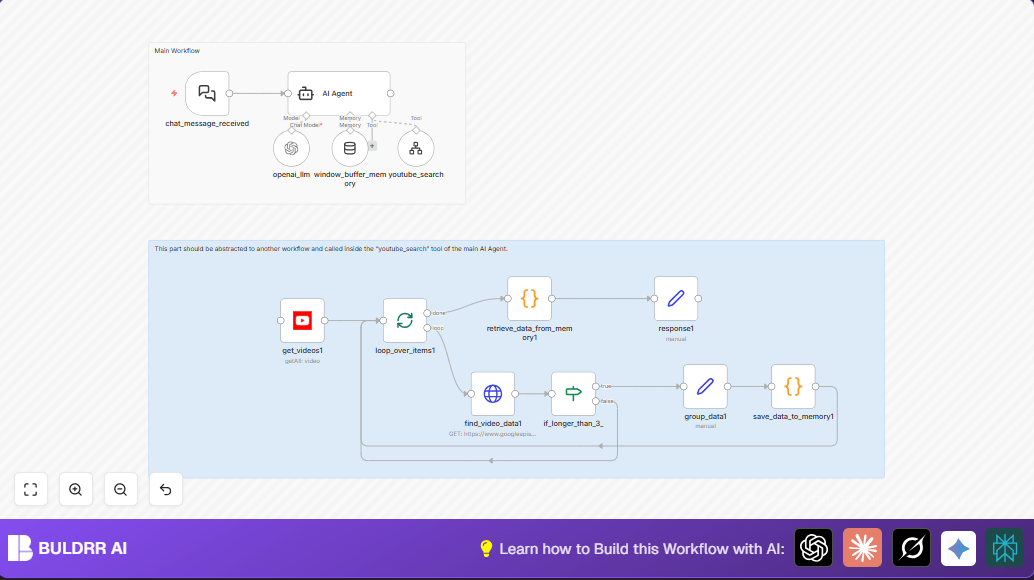Select the response1 edit node
The image size is (1034, 580).
(676, 299)
